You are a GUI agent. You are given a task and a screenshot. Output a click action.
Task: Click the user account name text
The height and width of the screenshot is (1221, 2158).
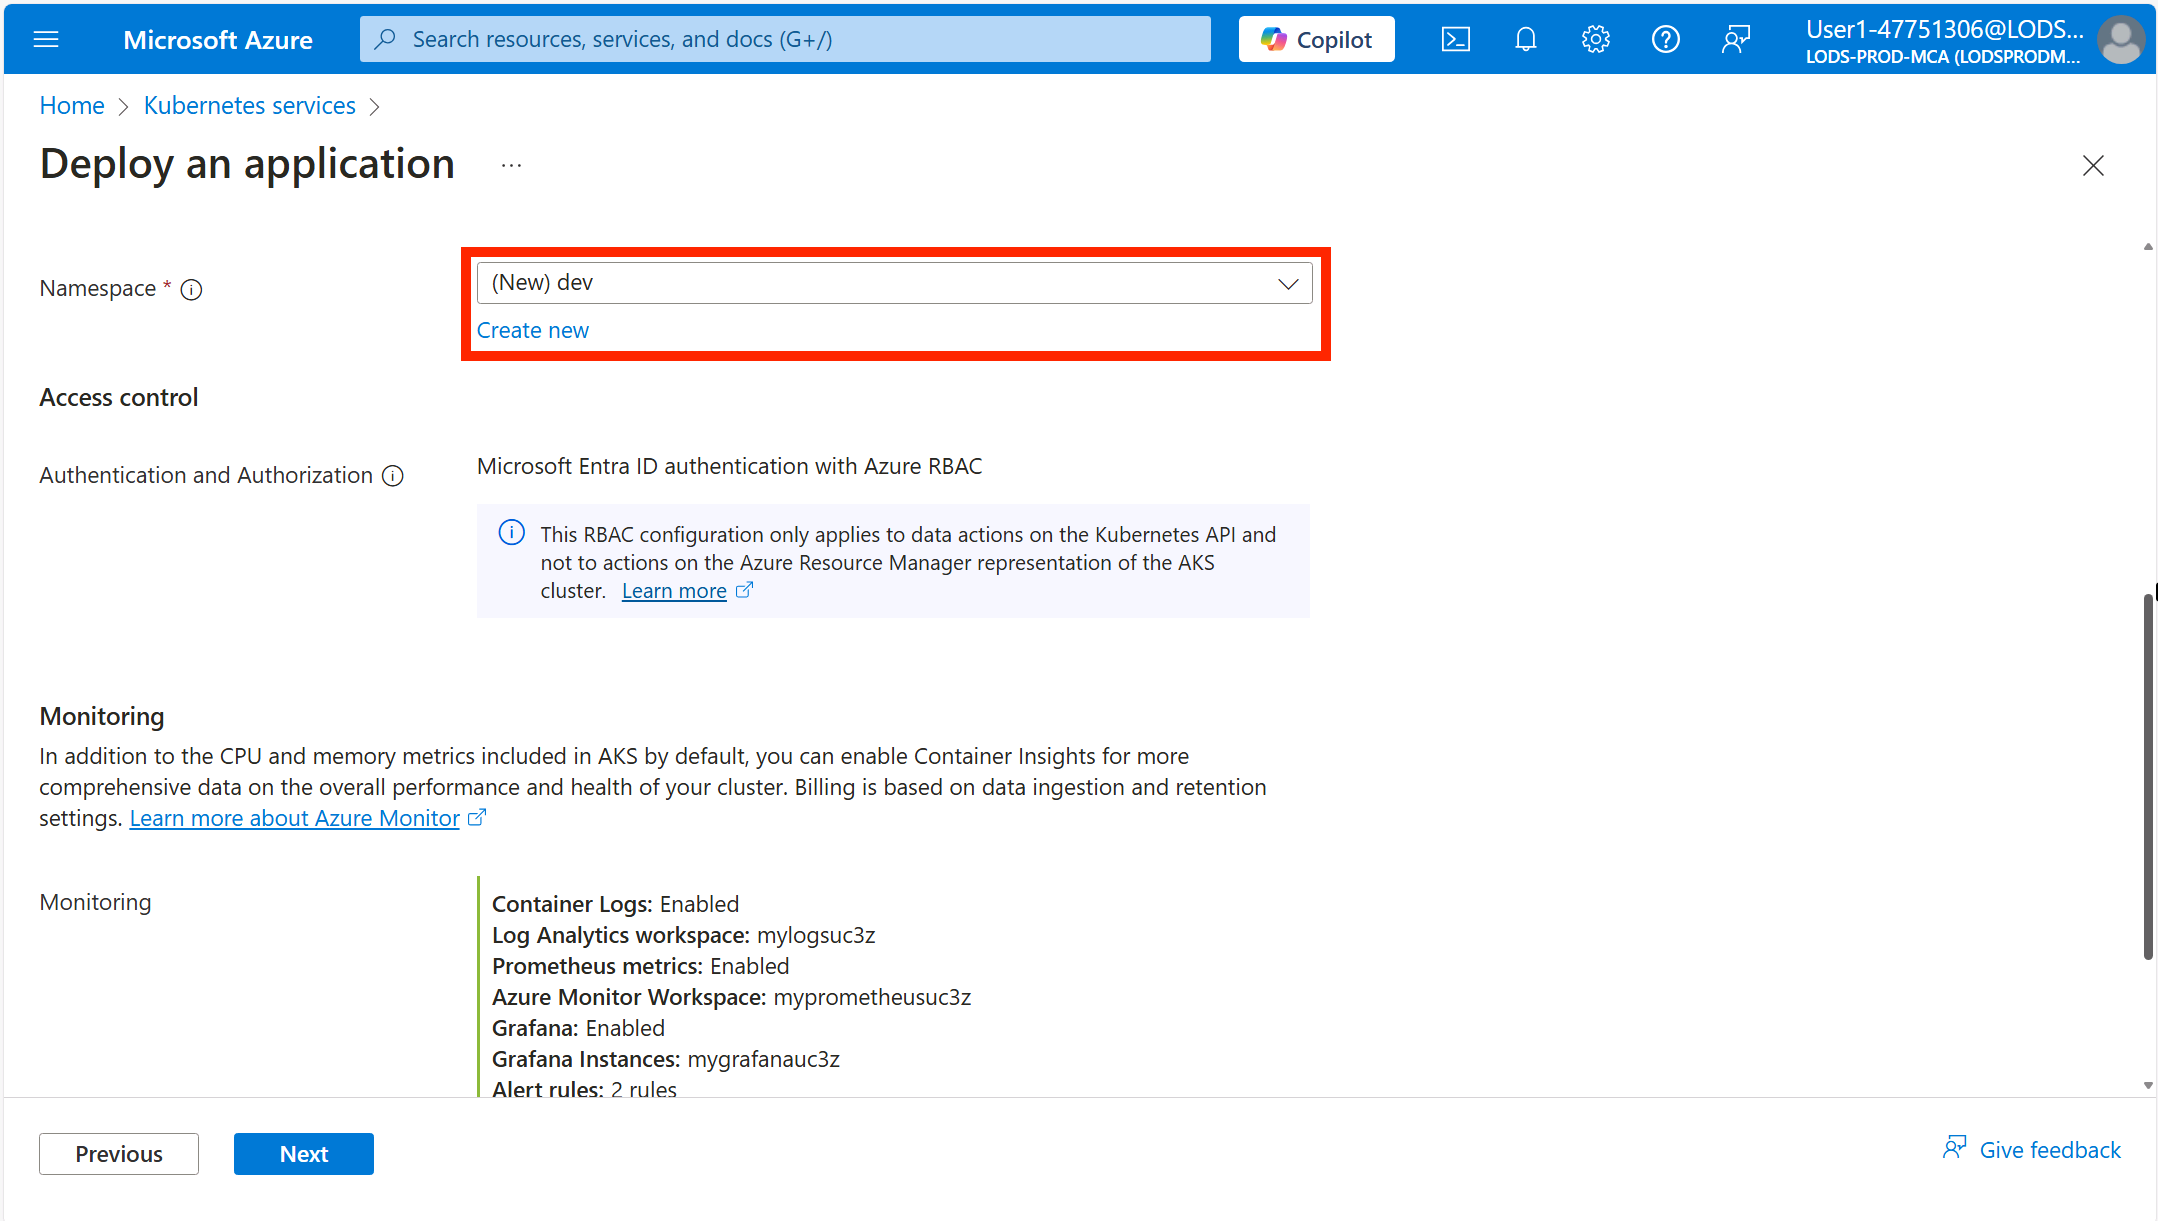1944,30
